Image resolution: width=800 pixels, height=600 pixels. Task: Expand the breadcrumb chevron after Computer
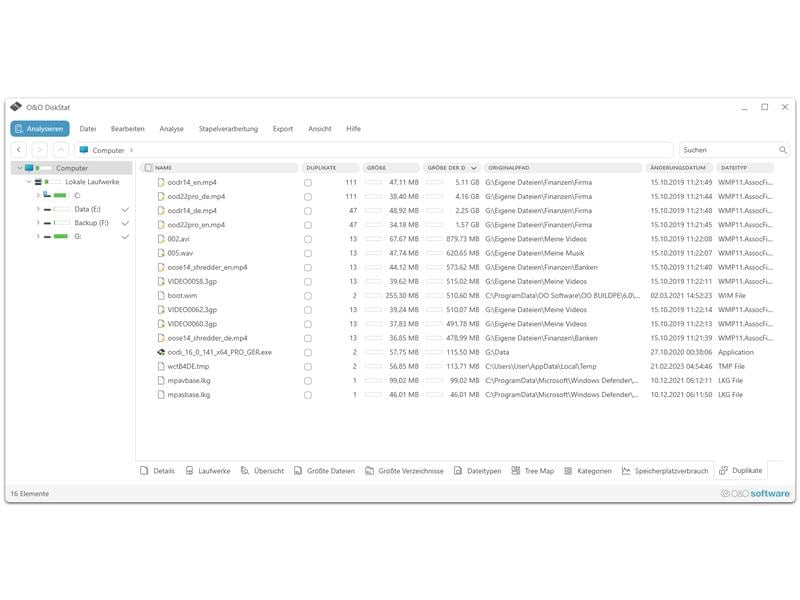(131, 150)
